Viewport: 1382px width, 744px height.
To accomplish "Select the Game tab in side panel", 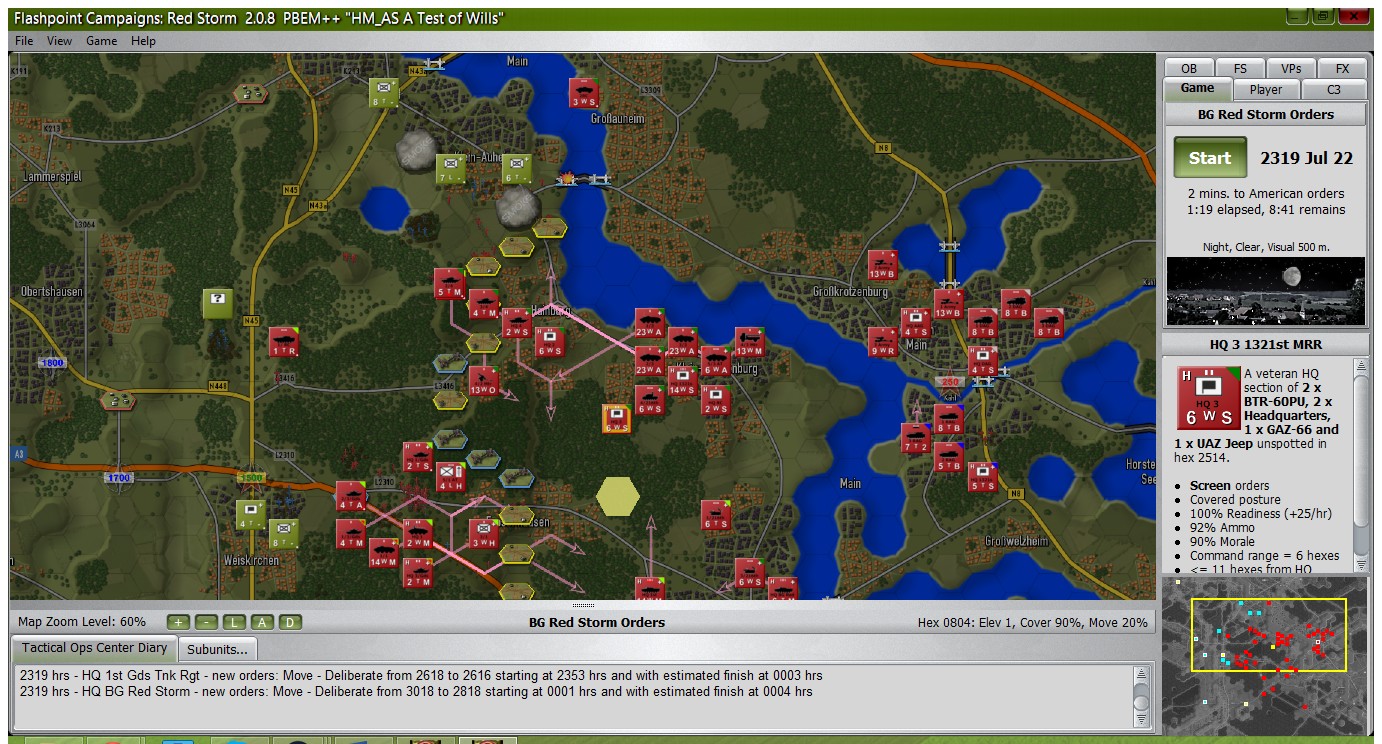I will [x=1197, y=88].
